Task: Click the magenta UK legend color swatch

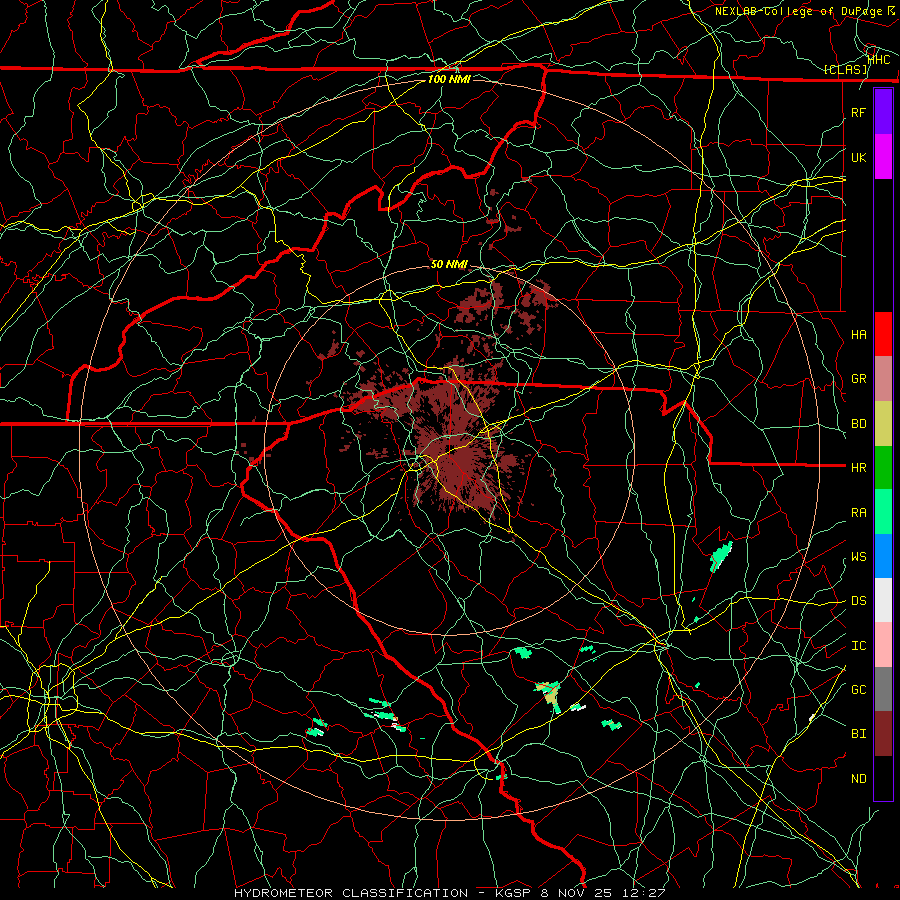Action: (883, 157)
